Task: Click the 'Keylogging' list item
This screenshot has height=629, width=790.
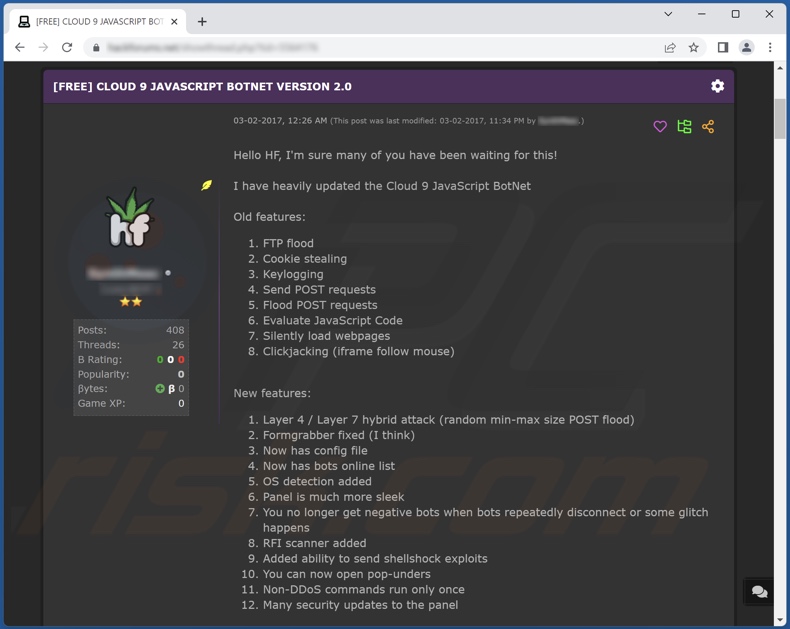Action: click(x=293, y=275)
